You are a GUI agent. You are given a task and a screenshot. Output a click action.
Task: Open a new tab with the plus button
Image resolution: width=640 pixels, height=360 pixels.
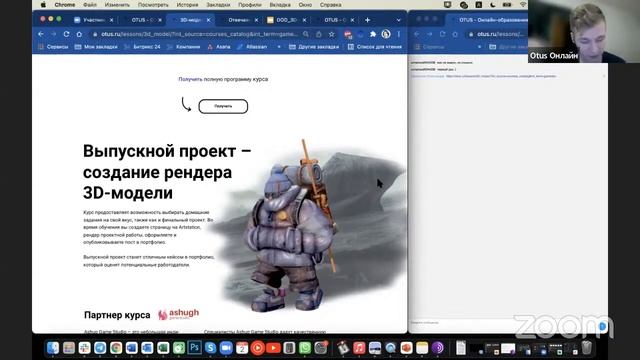367,20
